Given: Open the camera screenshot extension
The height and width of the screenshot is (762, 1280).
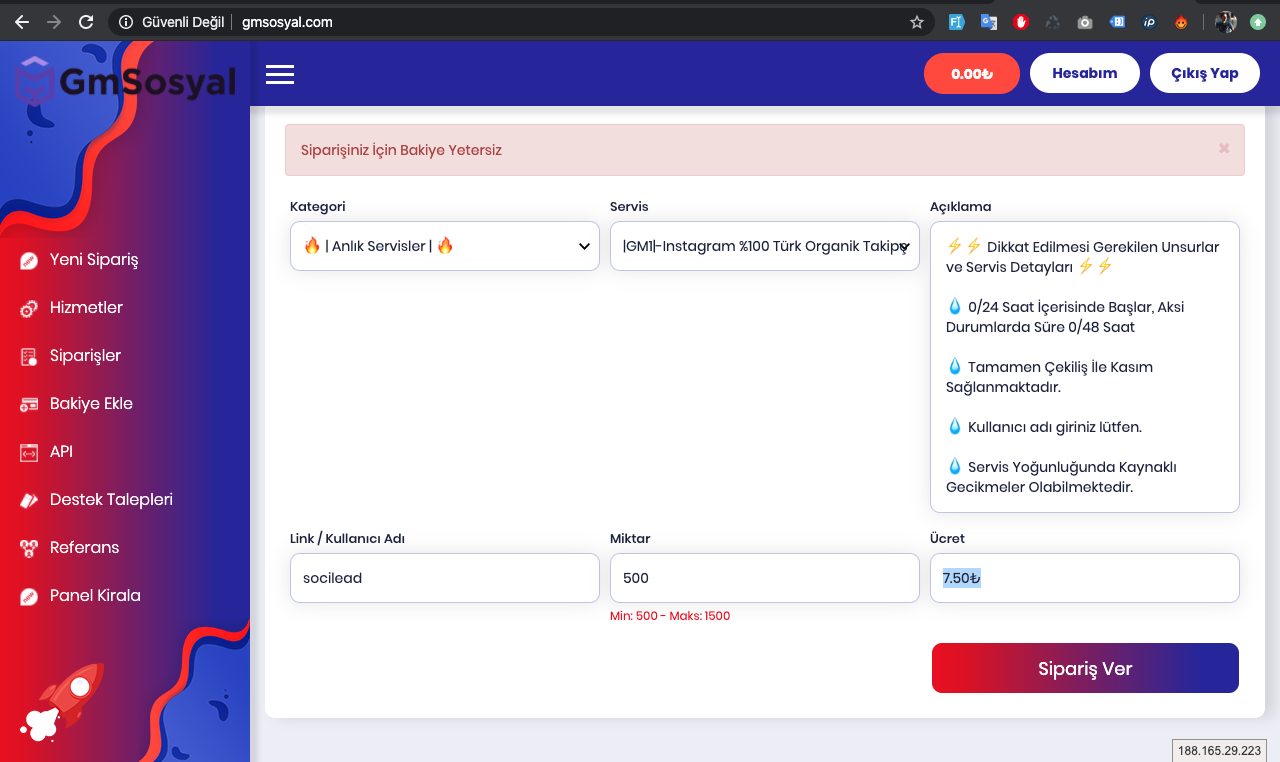Looking at the screenshot, I should (x=1085, y=22).
